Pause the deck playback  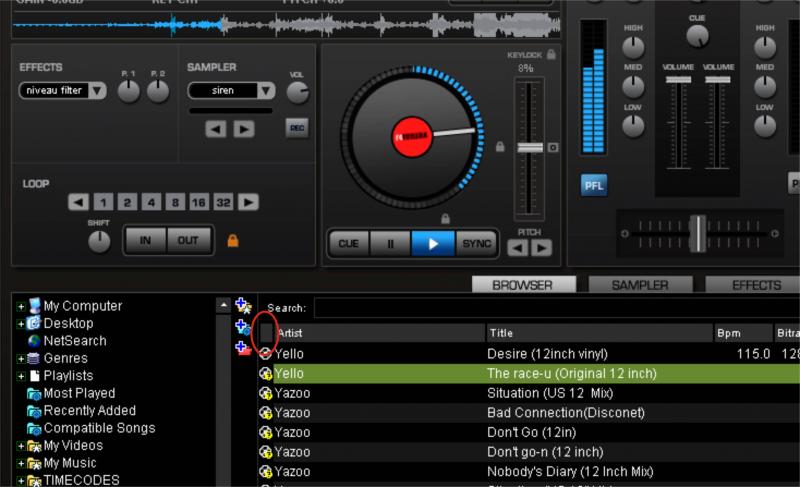[x=390, y=244]
